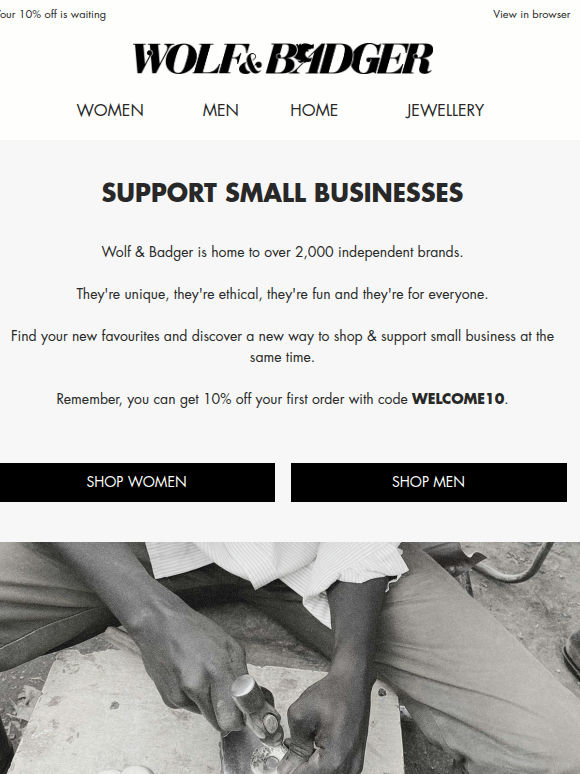Click the ampersand symbol in the logo
This screenshot has width=580, height=774.
250,63
